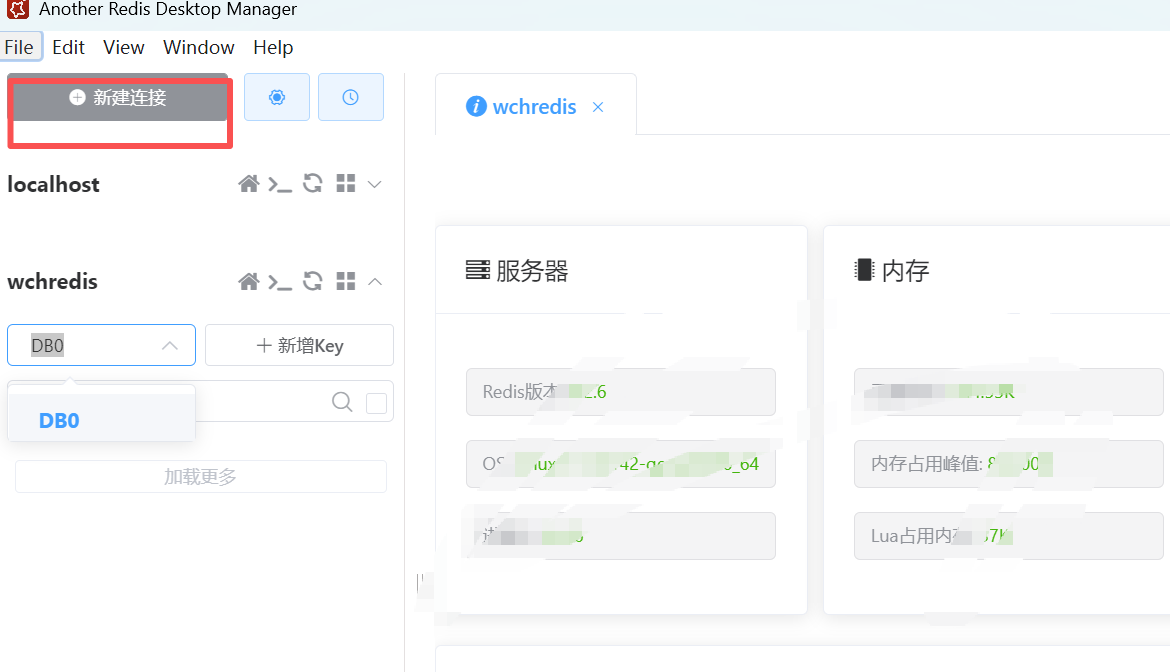
Task: Click the OS information field
Action: (x=621, y=464)
